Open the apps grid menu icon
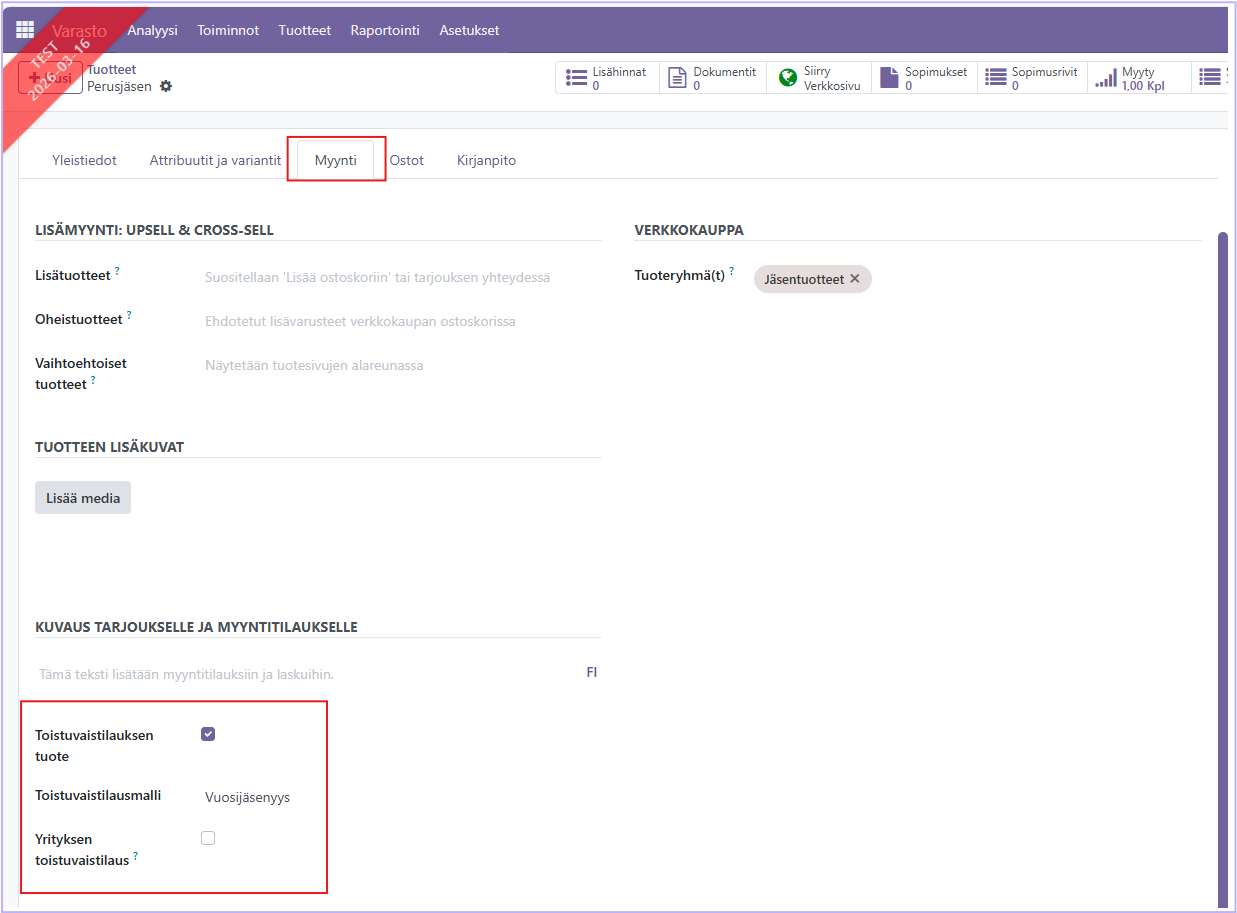Screen dimensions: 1237x913 24,30
